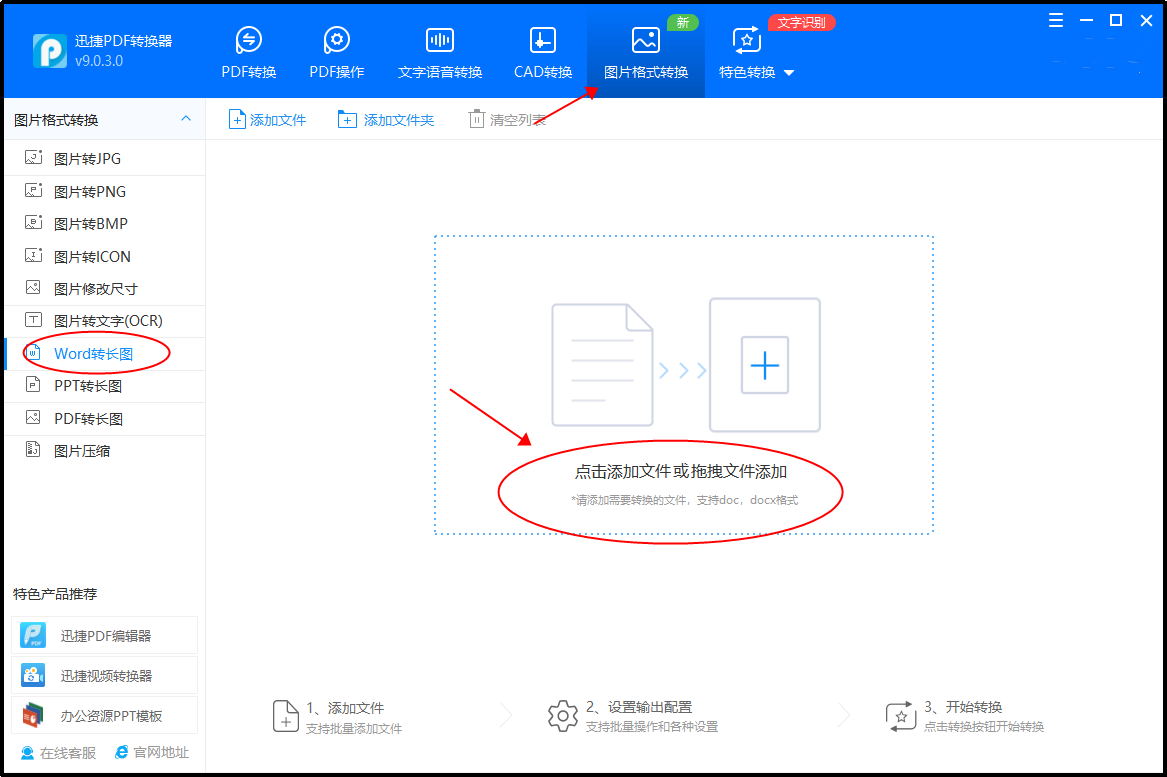Expand the 特色转换 dropdown arrow
Screen dimensions: 1167x777
tap(789, 73)
